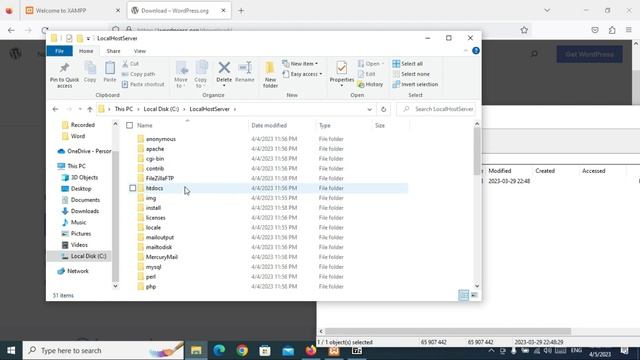640x360 pixels.
Task: Click the History command
Action: [370, 84]
